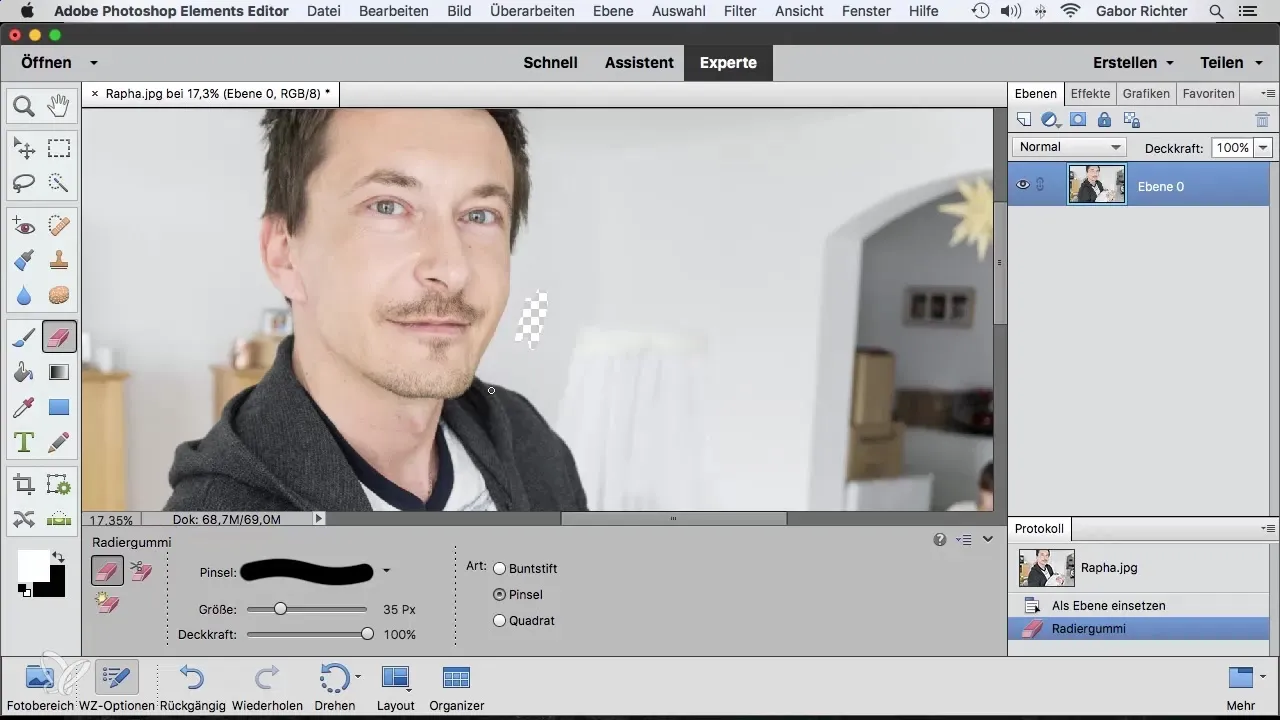Image resolution: width=1280 pixels, height=720 pixels.
Task: Select the Zoom tool
Action: (x=24, y=105)
